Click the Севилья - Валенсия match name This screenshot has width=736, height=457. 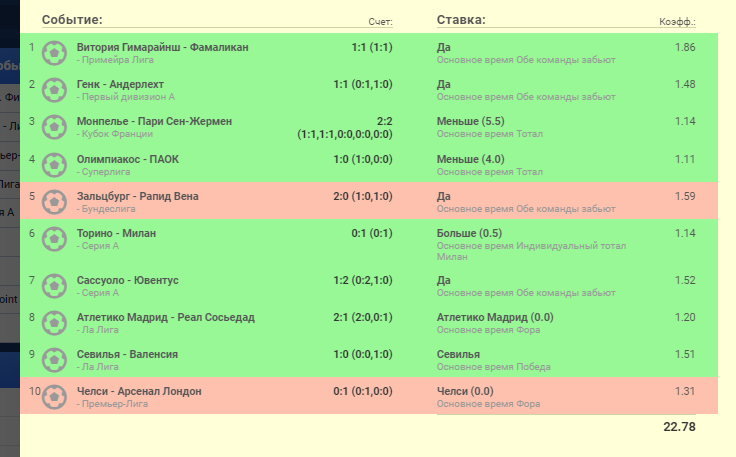click(127, 355)
